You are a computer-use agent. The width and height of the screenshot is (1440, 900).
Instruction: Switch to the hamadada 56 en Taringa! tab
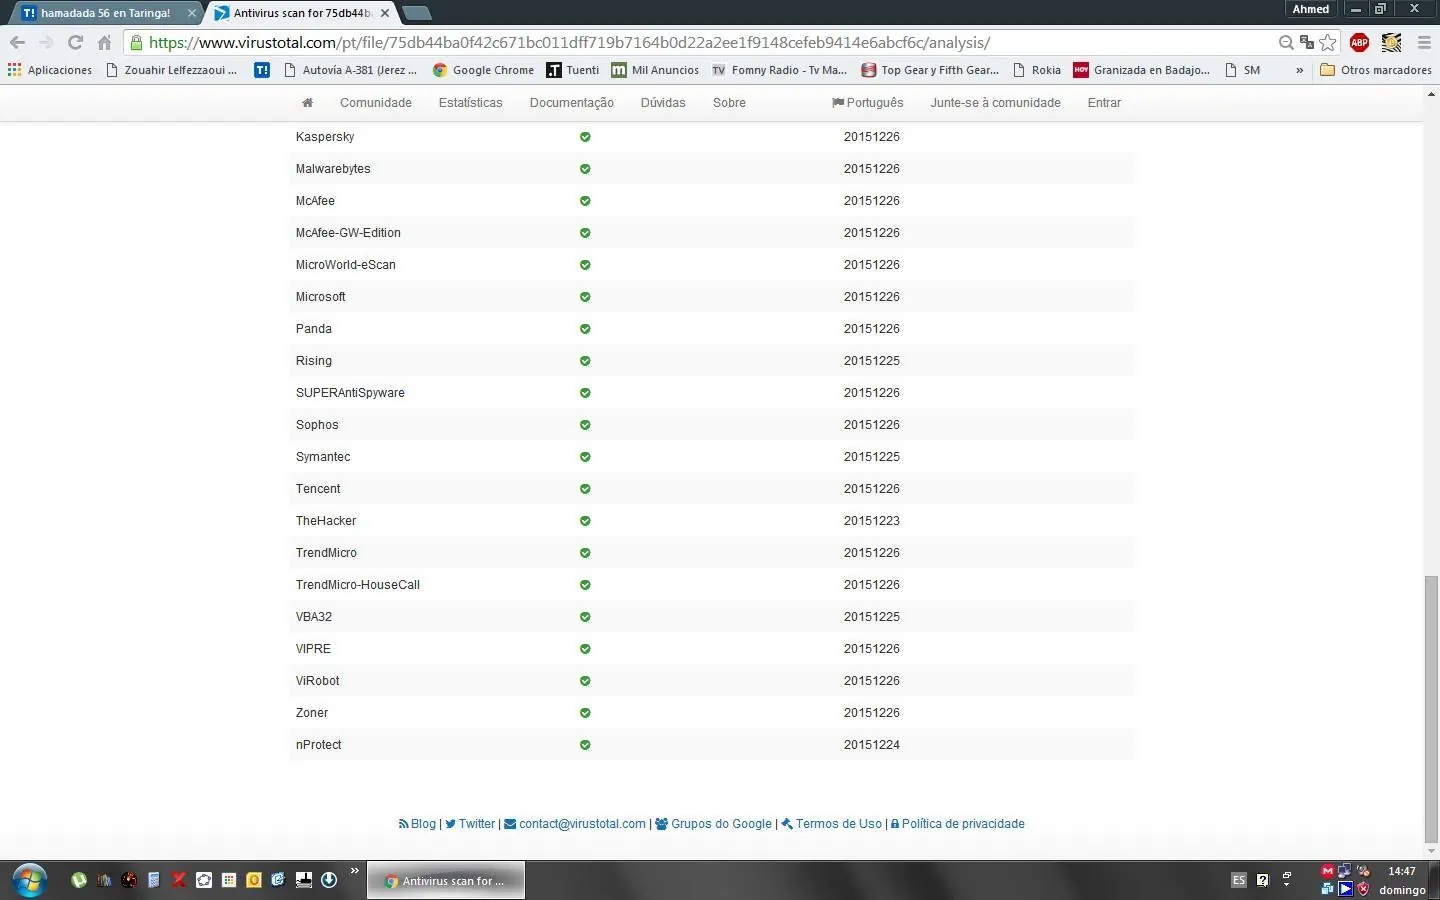click(105, 13)
